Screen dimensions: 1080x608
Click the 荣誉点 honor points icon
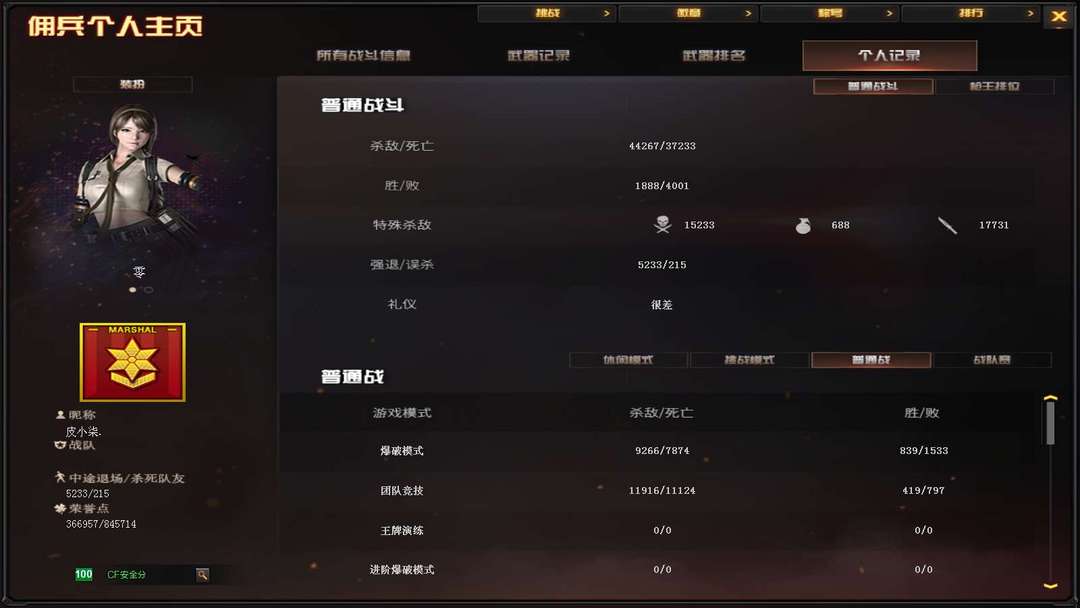coord(60,509)
